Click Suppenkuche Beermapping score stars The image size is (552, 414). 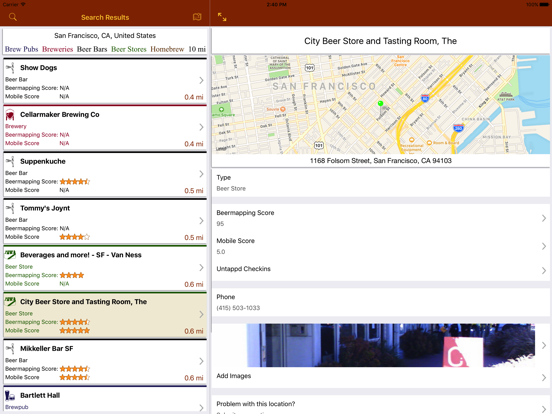[x=75, y=182]
